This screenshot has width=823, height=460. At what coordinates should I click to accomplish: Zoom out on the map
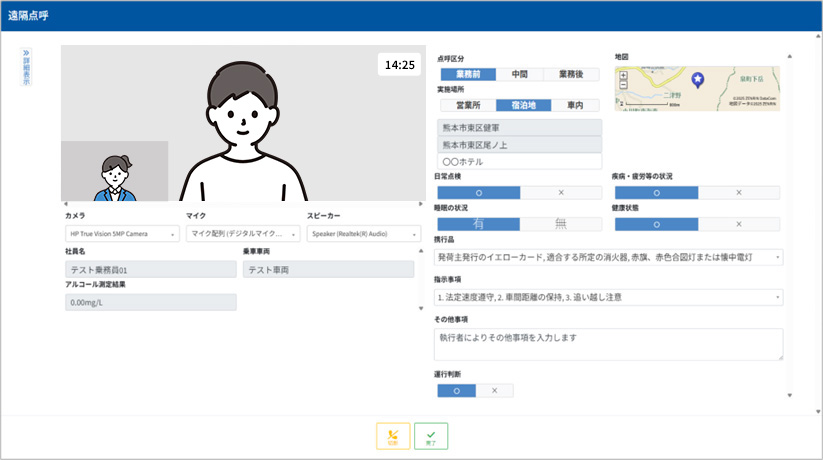(623, 85)
